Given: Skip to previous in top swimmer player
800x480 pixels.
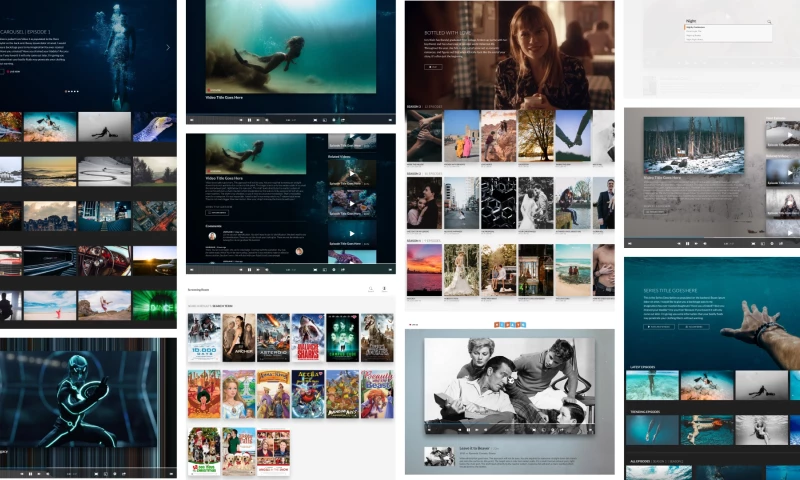Looking at the screenshot, I should [241, 120].
